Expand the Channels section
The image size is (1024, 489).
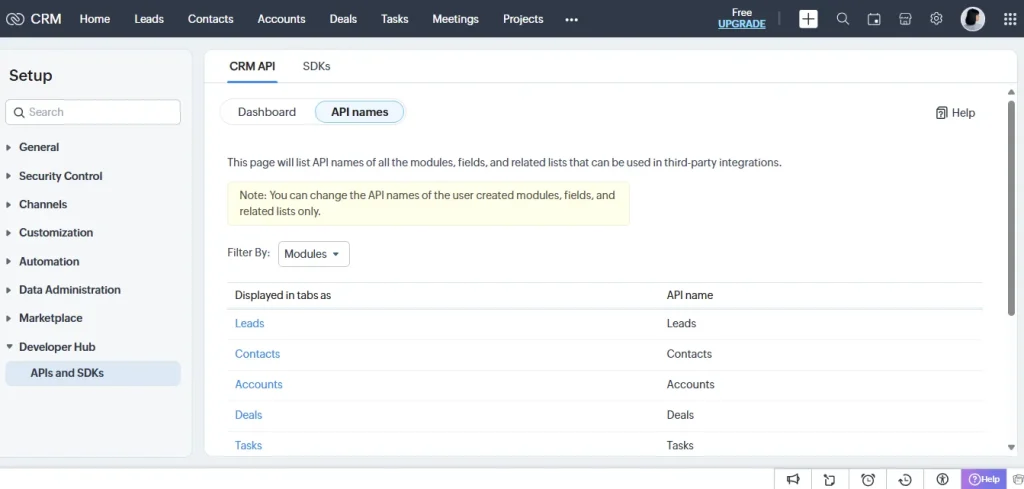point(9,204)
